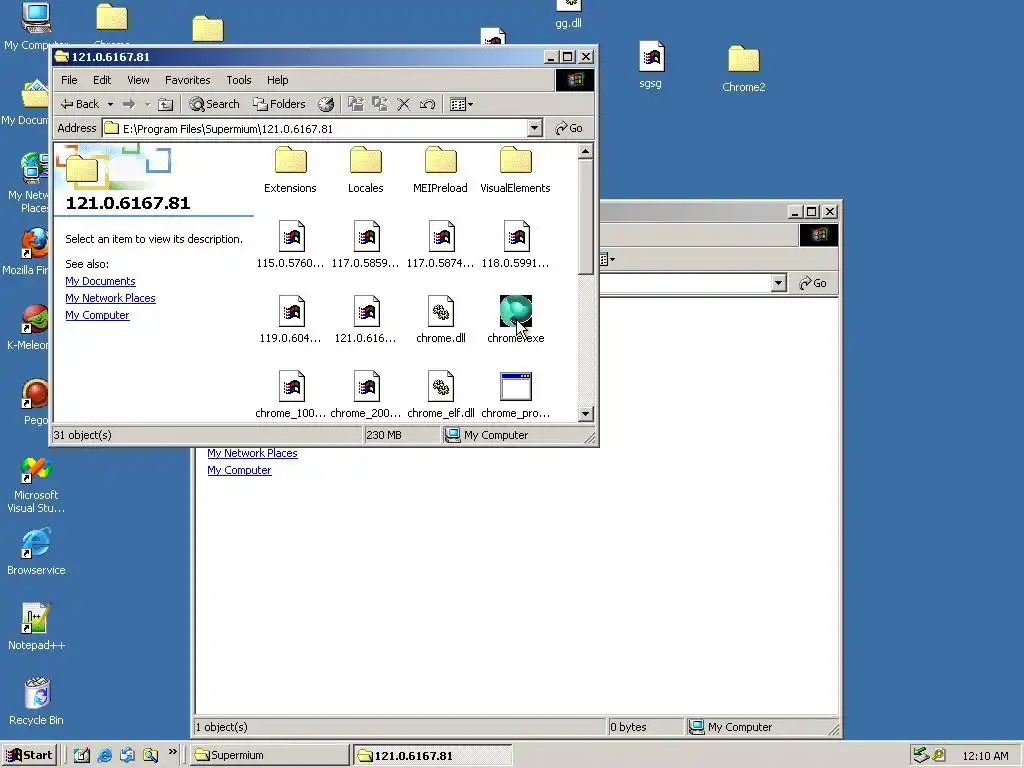Launch Internet Explorer from Quick Launch
Image resolution: width=1024 pixels, height=768 pixels.
104,755
